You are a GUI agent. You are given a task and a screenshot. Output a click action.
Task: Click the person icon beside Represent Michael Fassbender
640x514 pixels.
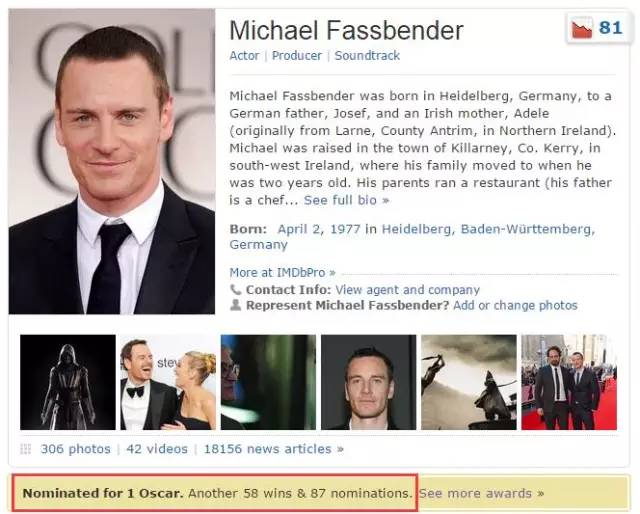click(236, 305)
